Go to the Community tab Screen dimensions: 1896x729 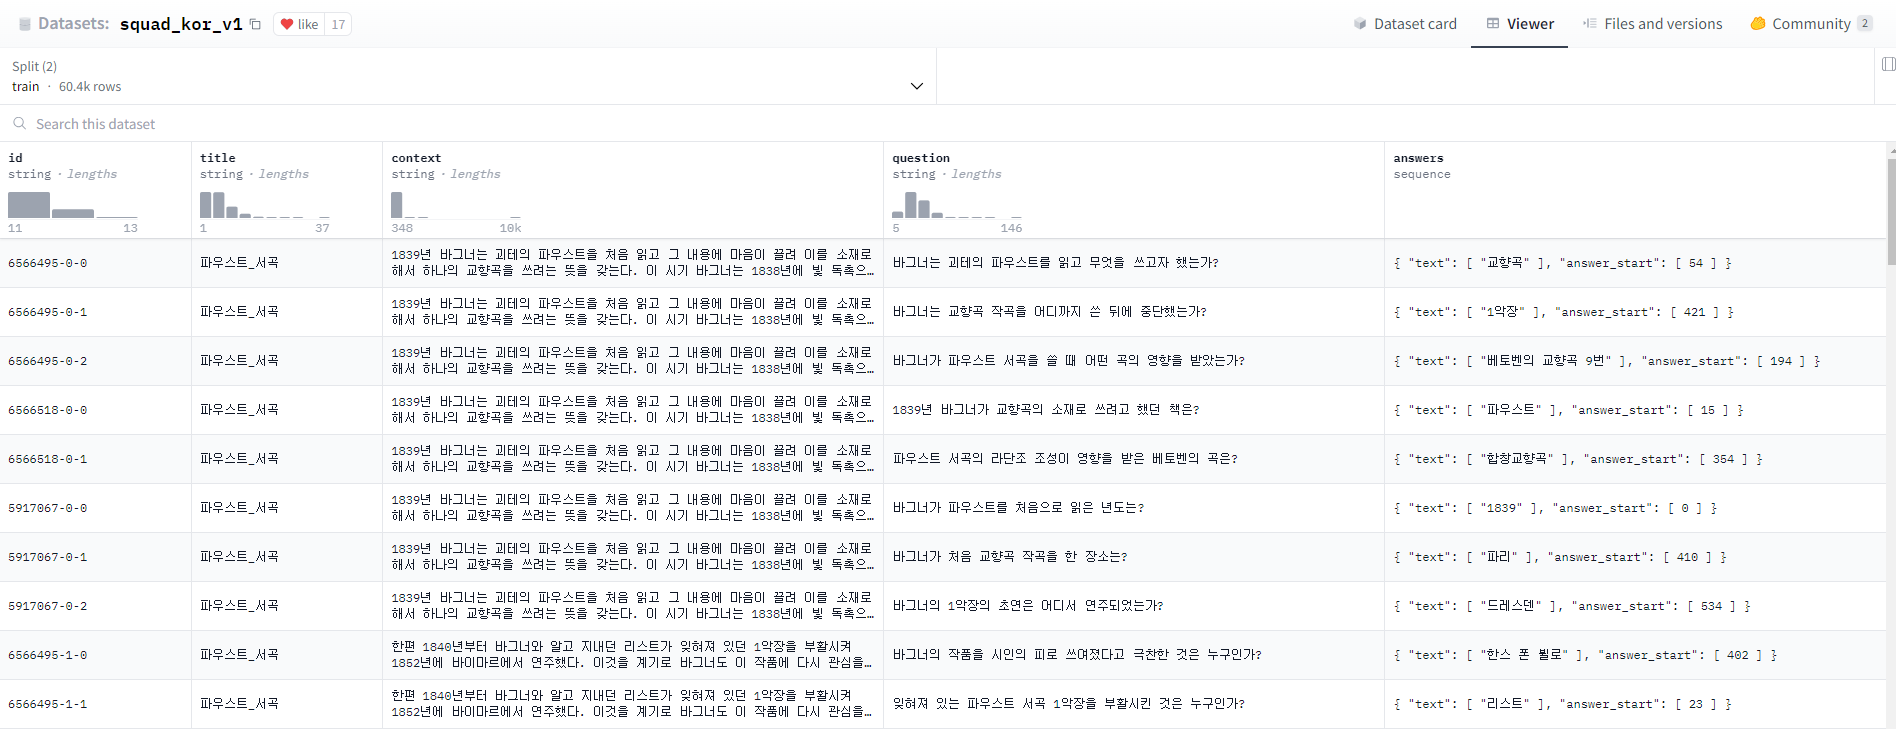(x=1811, y=24)
